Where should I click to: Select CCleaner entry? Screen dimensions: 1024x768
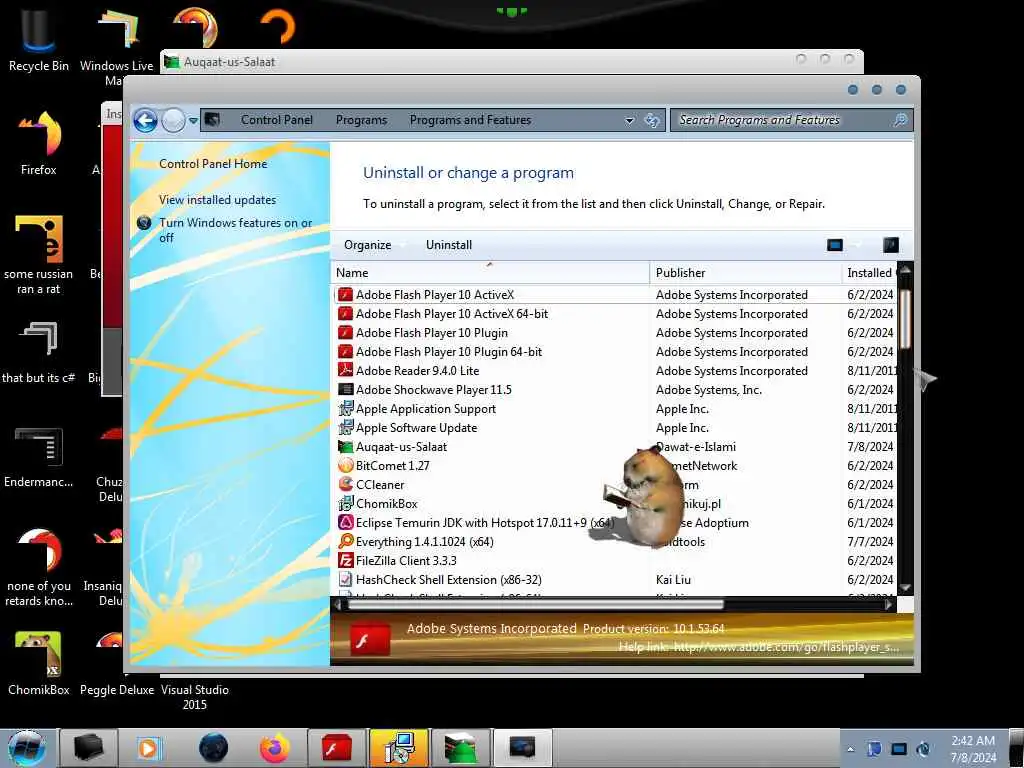pyautogui.click(x=615, y=485)
